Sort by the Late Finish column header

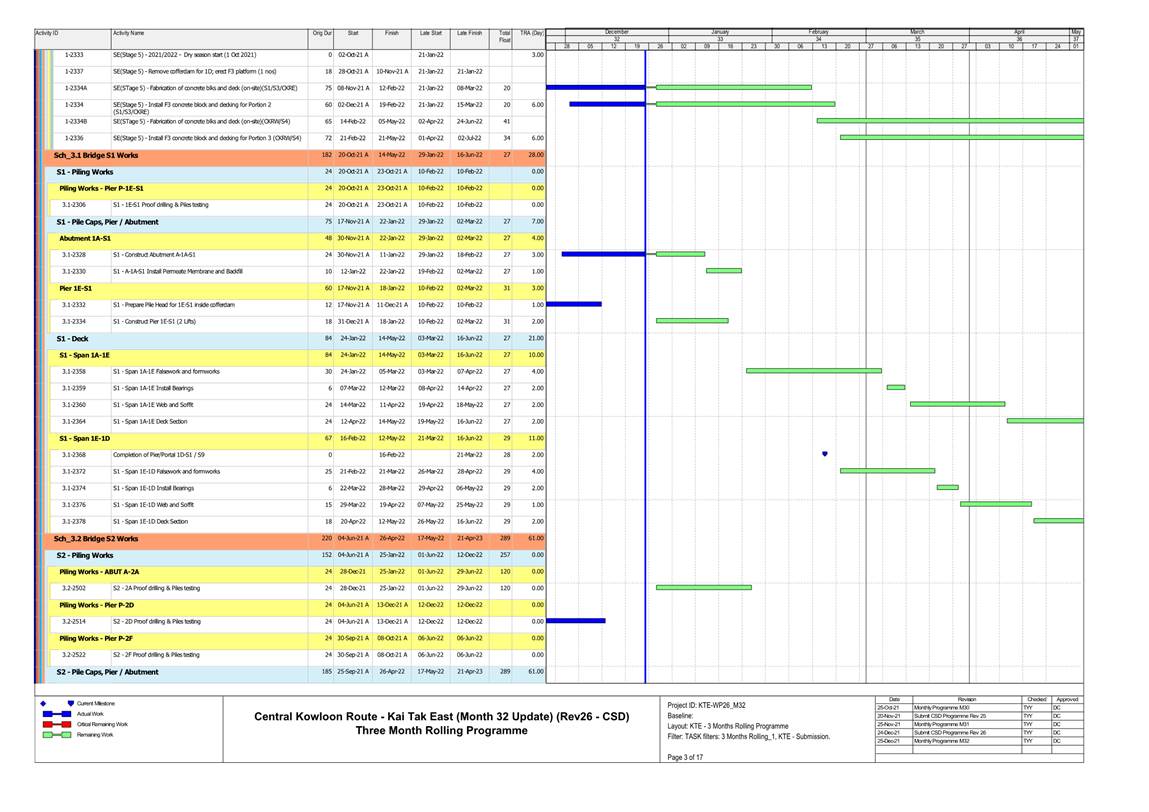469,33
